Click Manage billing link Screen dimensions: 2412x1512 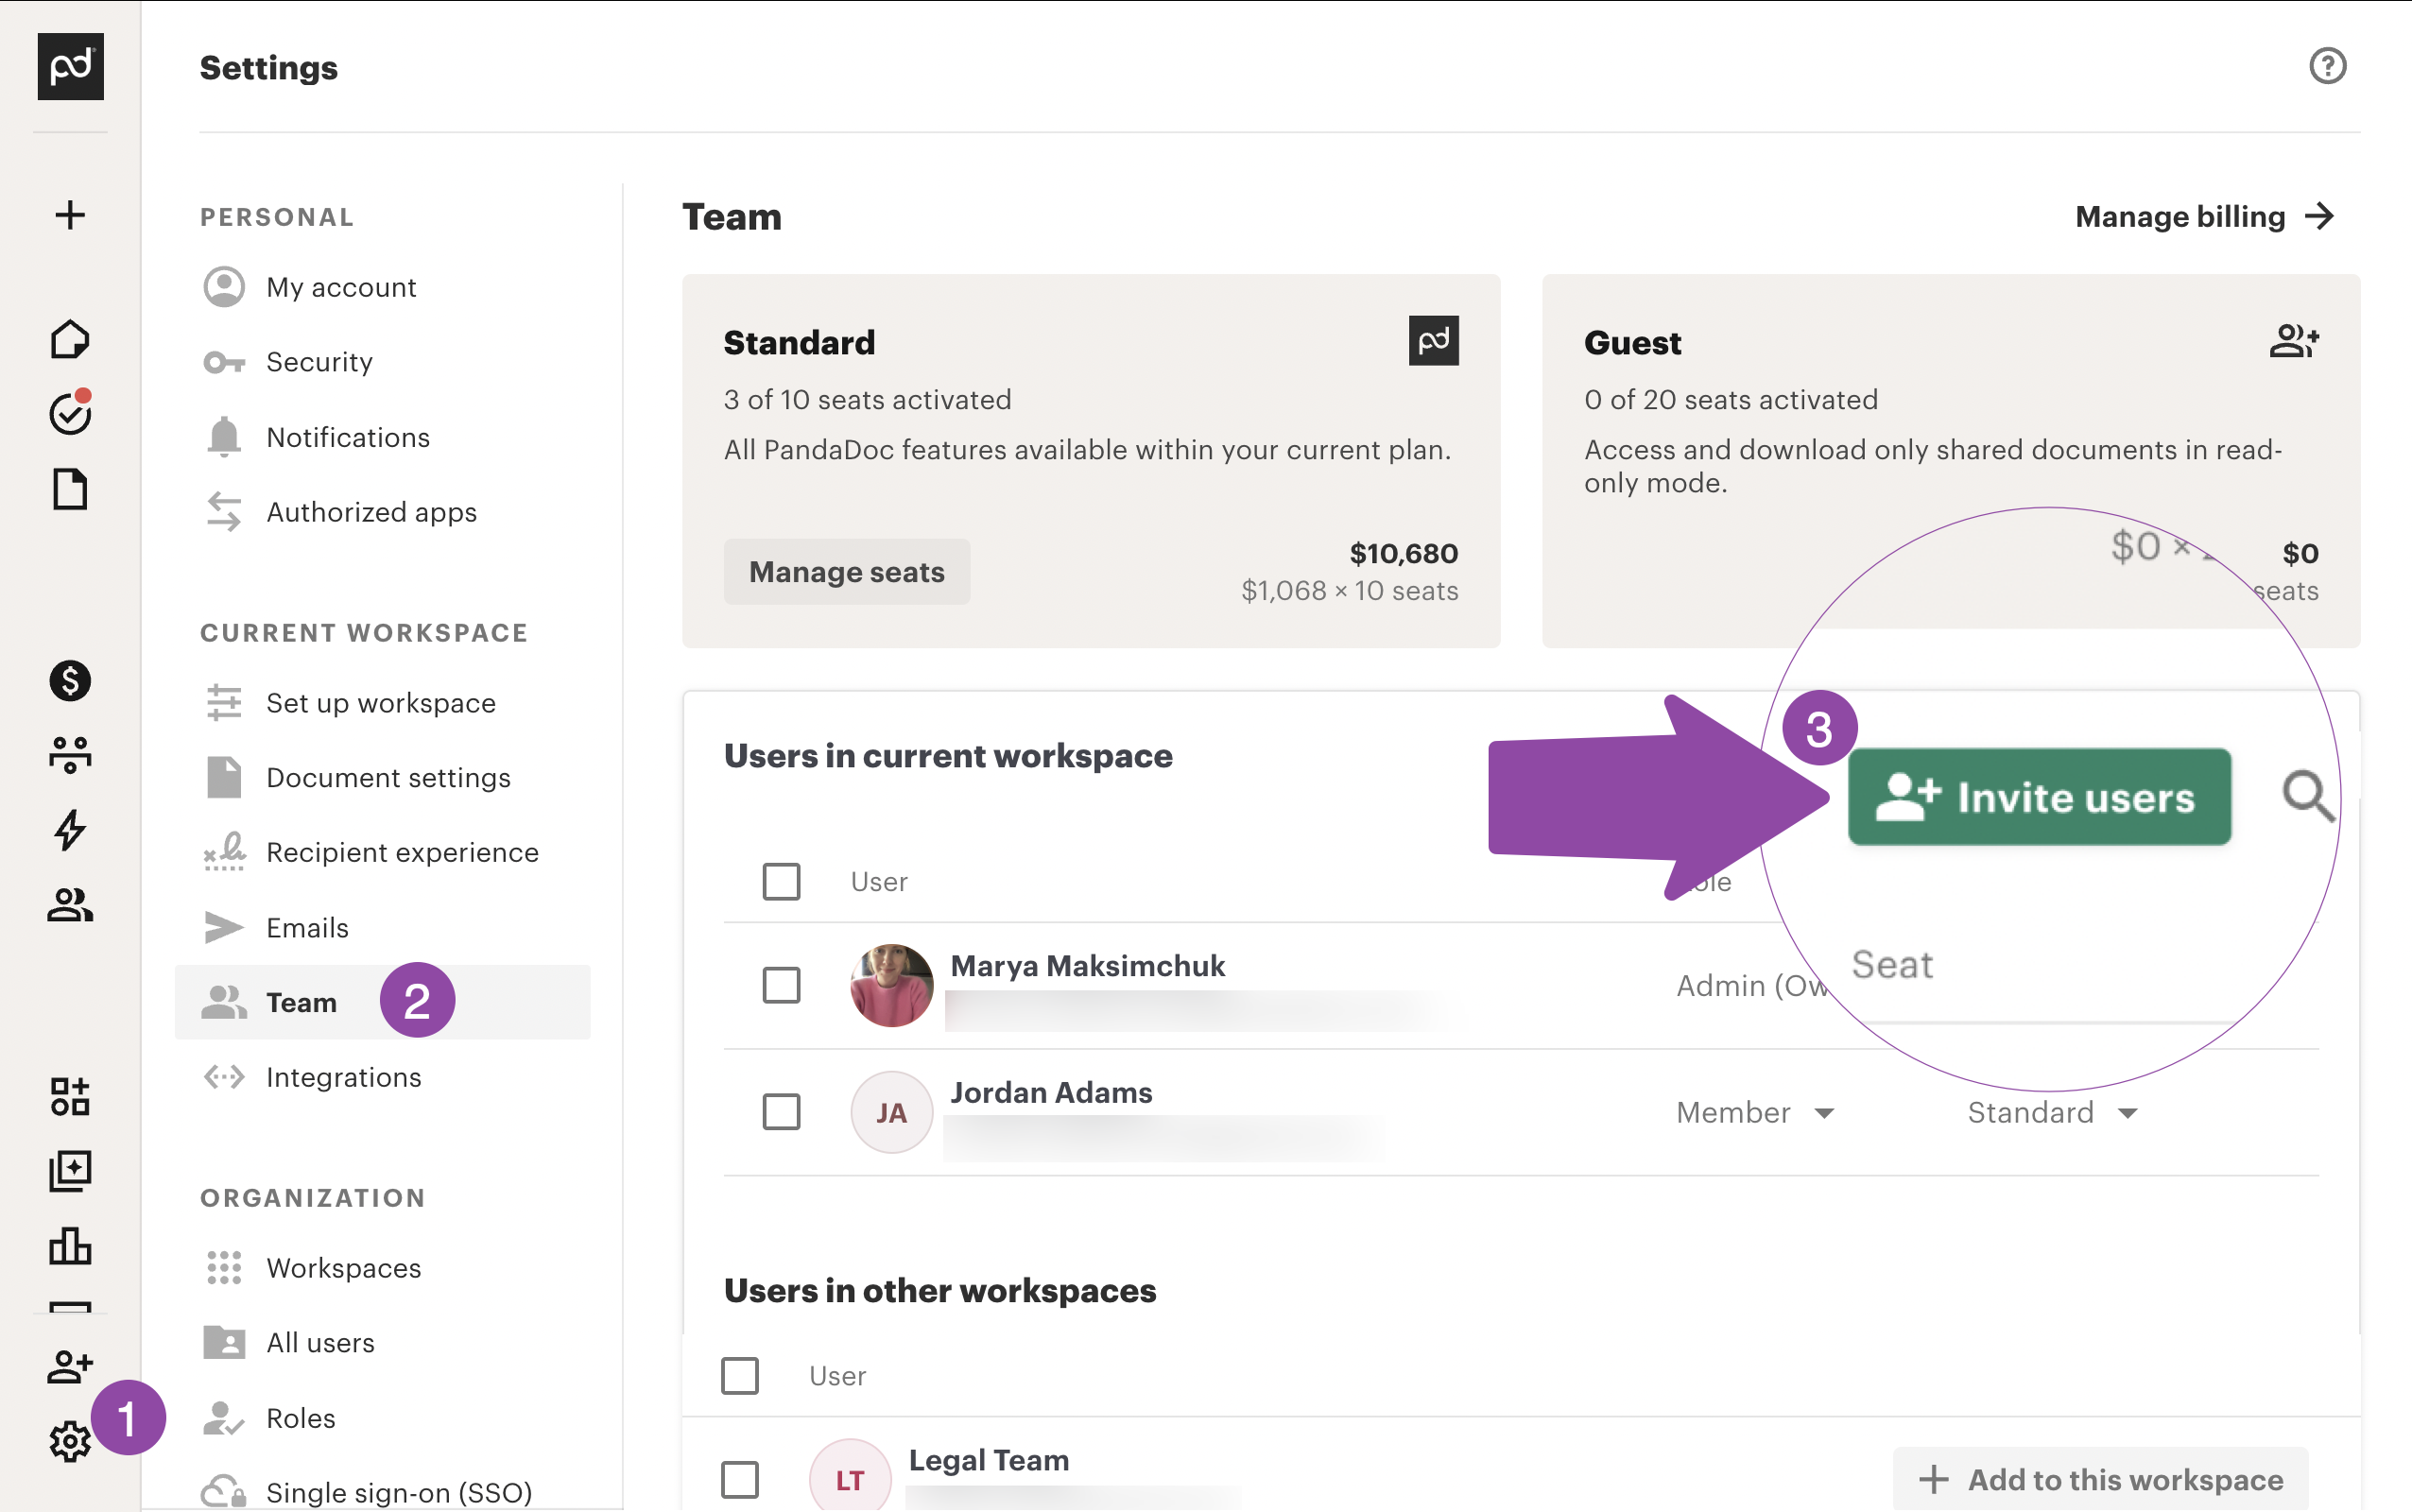click(2180, 216)
